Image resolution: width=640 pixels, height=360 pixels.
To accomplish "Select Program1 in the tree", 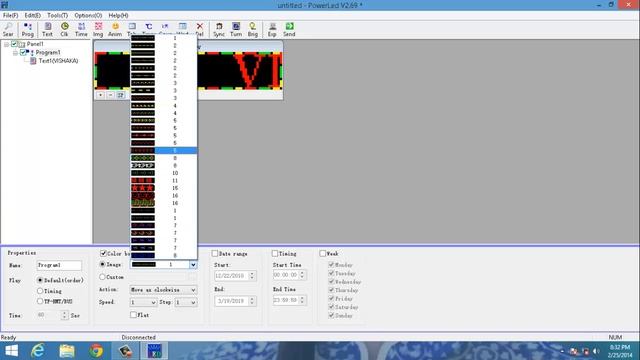I will coord(48,52).
